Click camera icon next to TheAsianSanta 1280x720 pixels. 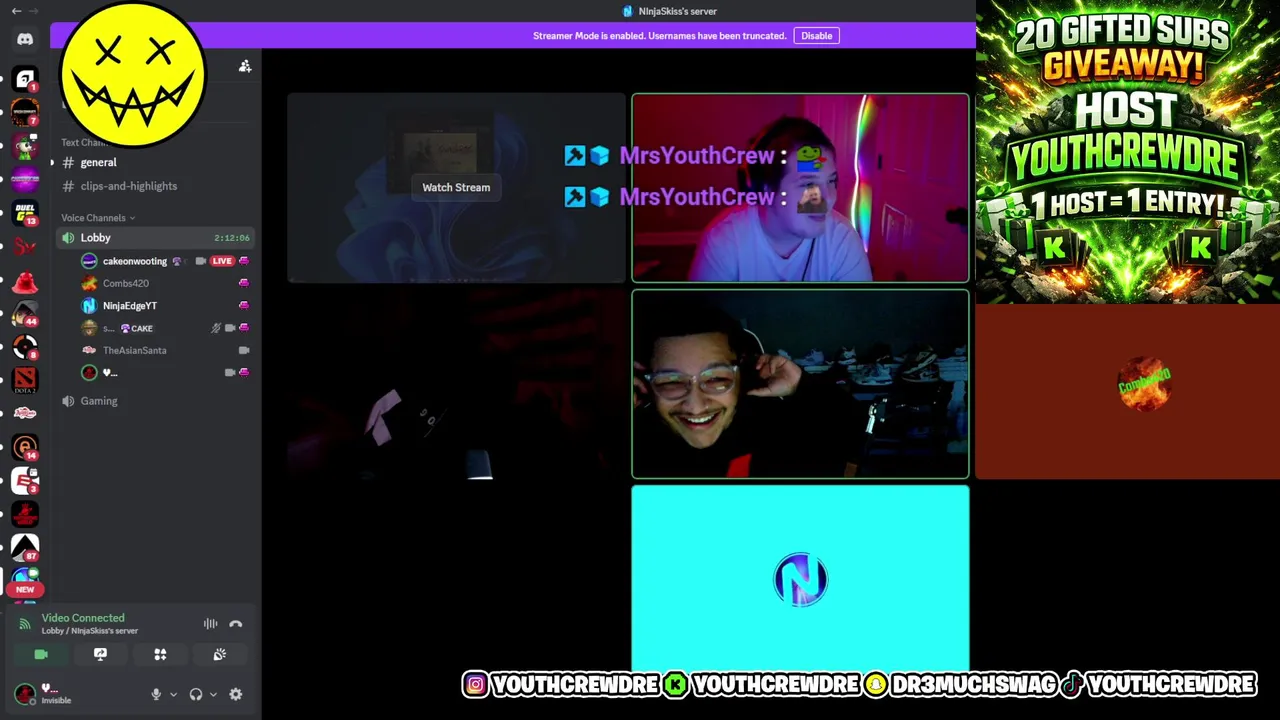(x=244, y=350)
